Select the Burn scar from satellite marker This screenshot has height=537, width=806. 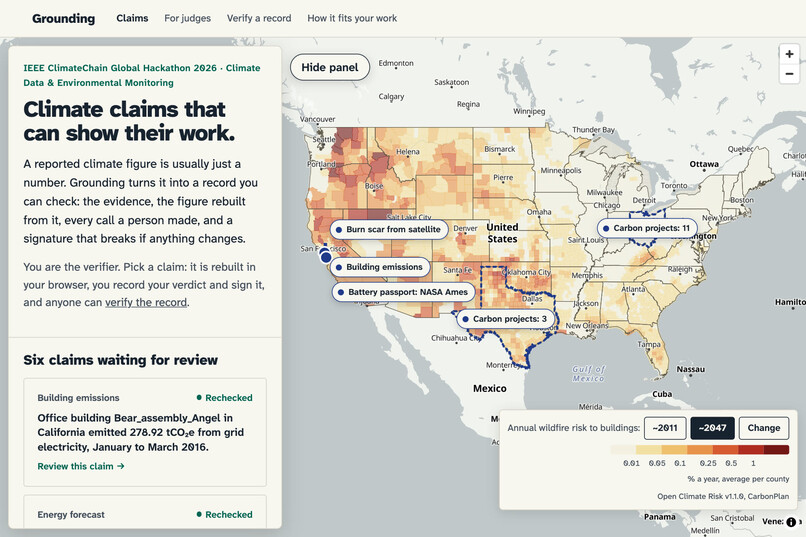pos(389,229)
